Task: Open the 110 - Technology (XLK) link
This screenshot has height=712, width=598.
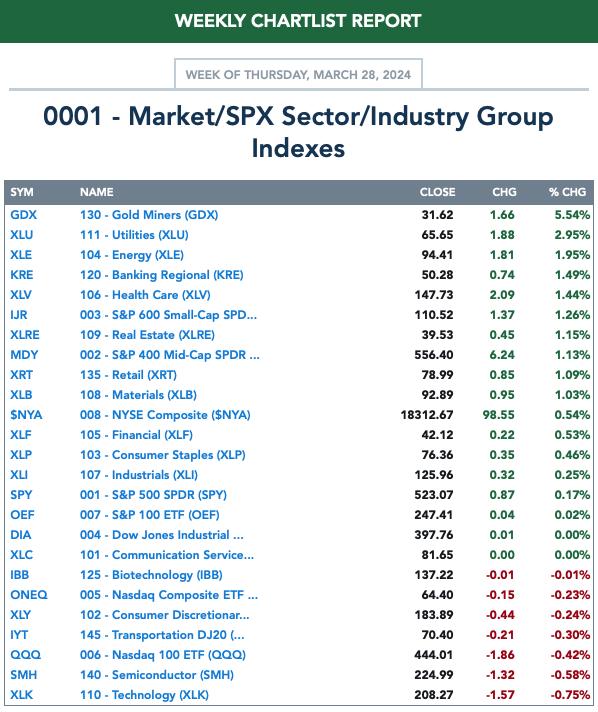Action: click(x=144, y=694)
